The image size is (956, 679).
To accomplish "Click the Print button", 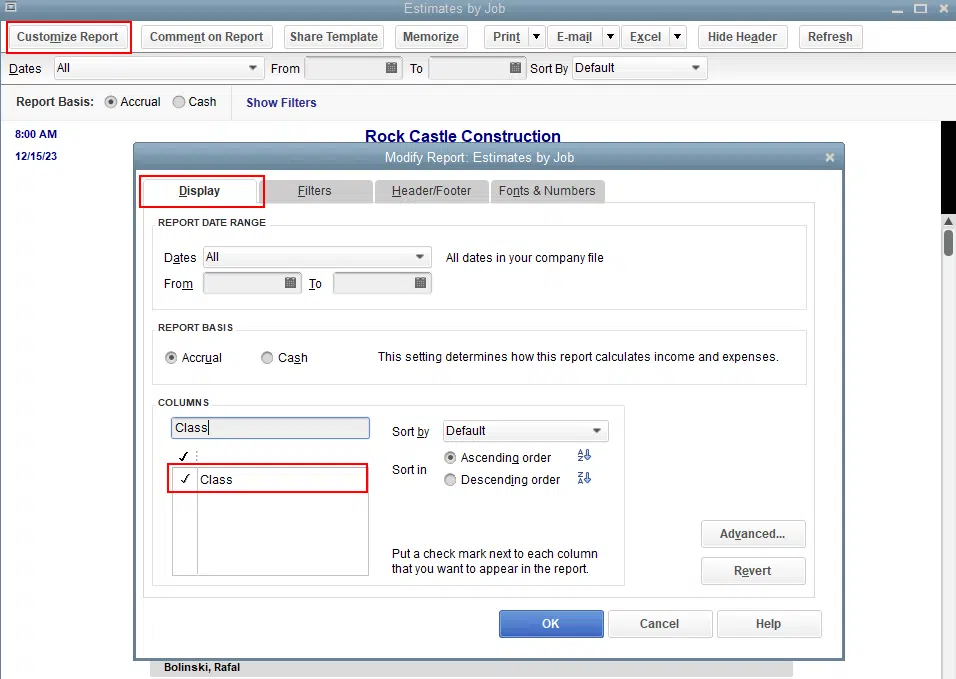I will point(507,37).
